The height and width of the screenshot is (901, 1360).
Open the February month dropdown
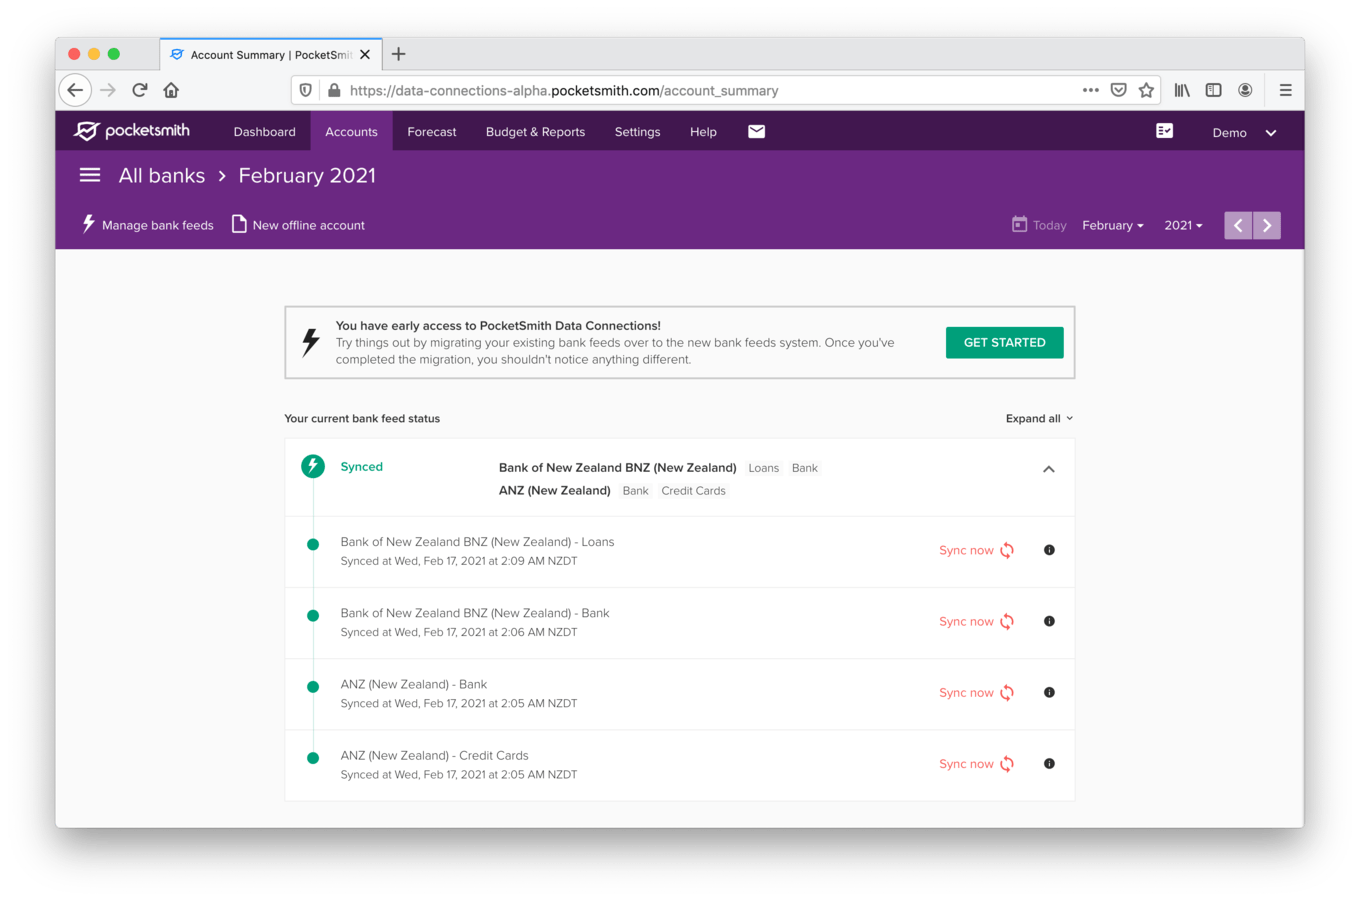(1112, 225)
